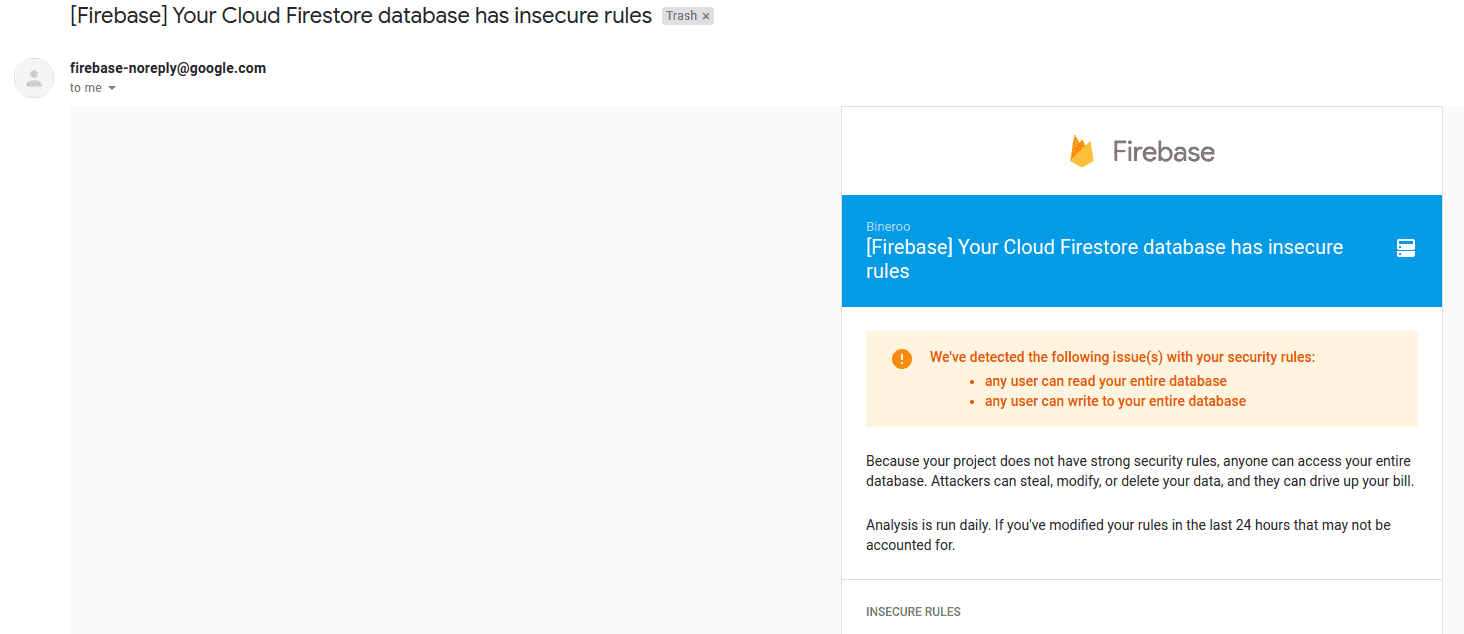Click the "to me" recipient text
Screen dimensions: 1464x634
[x=86, y=88]
